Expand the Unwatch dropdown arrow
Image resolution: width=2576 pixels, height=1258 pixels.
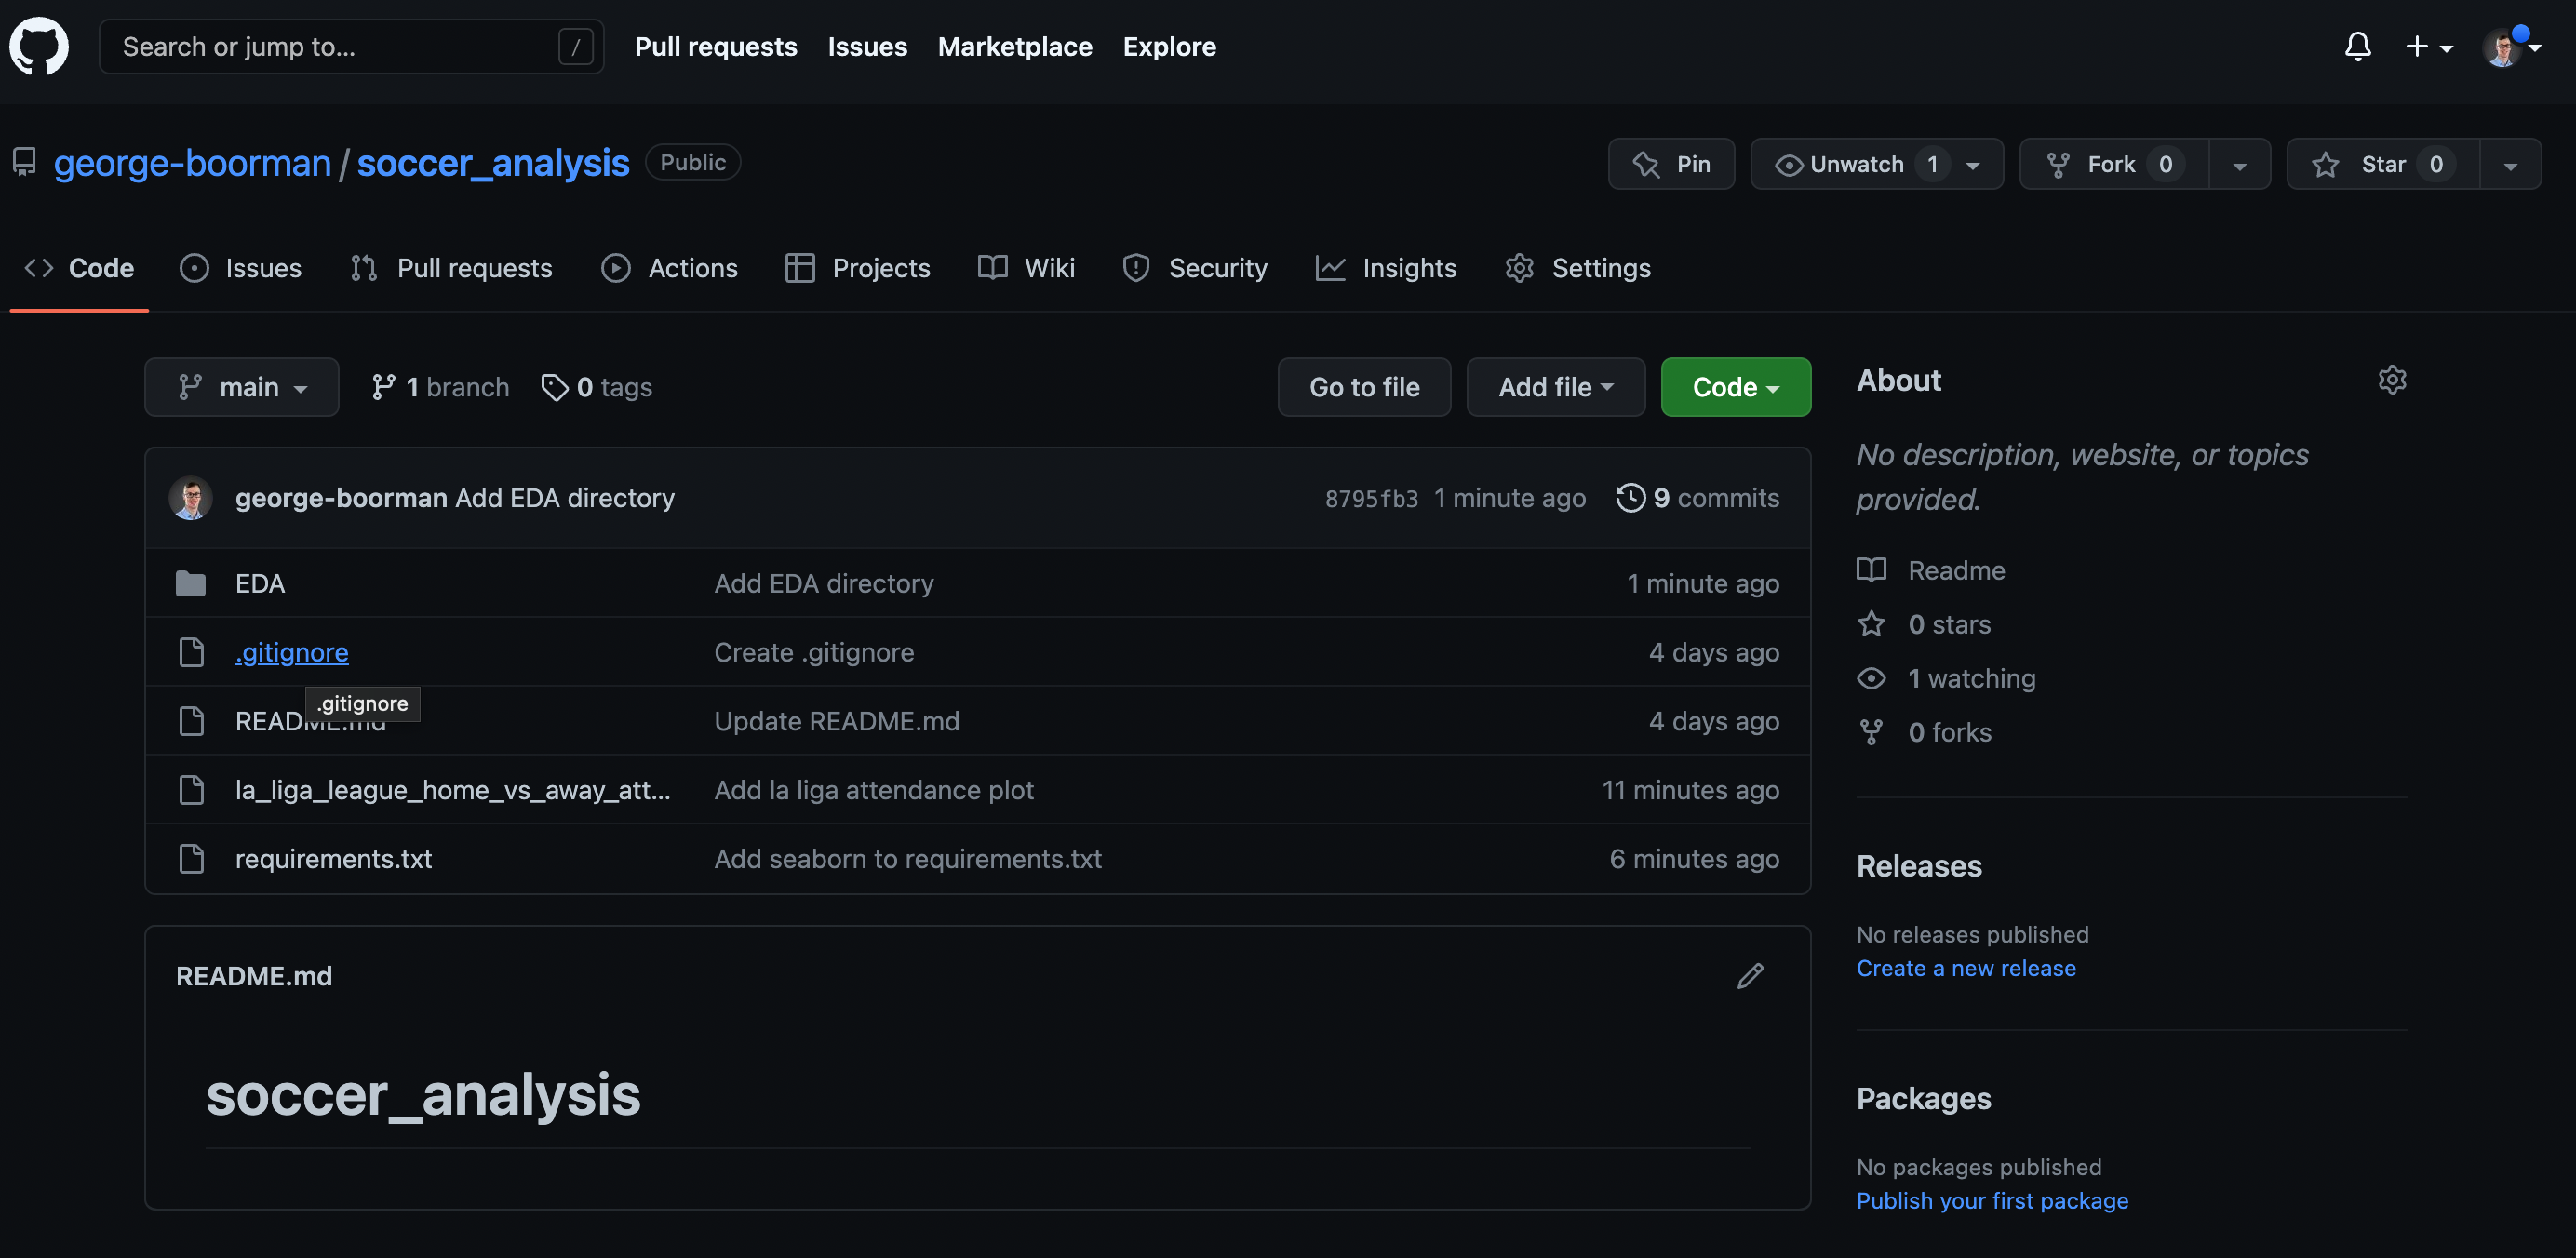[1973, 166]
